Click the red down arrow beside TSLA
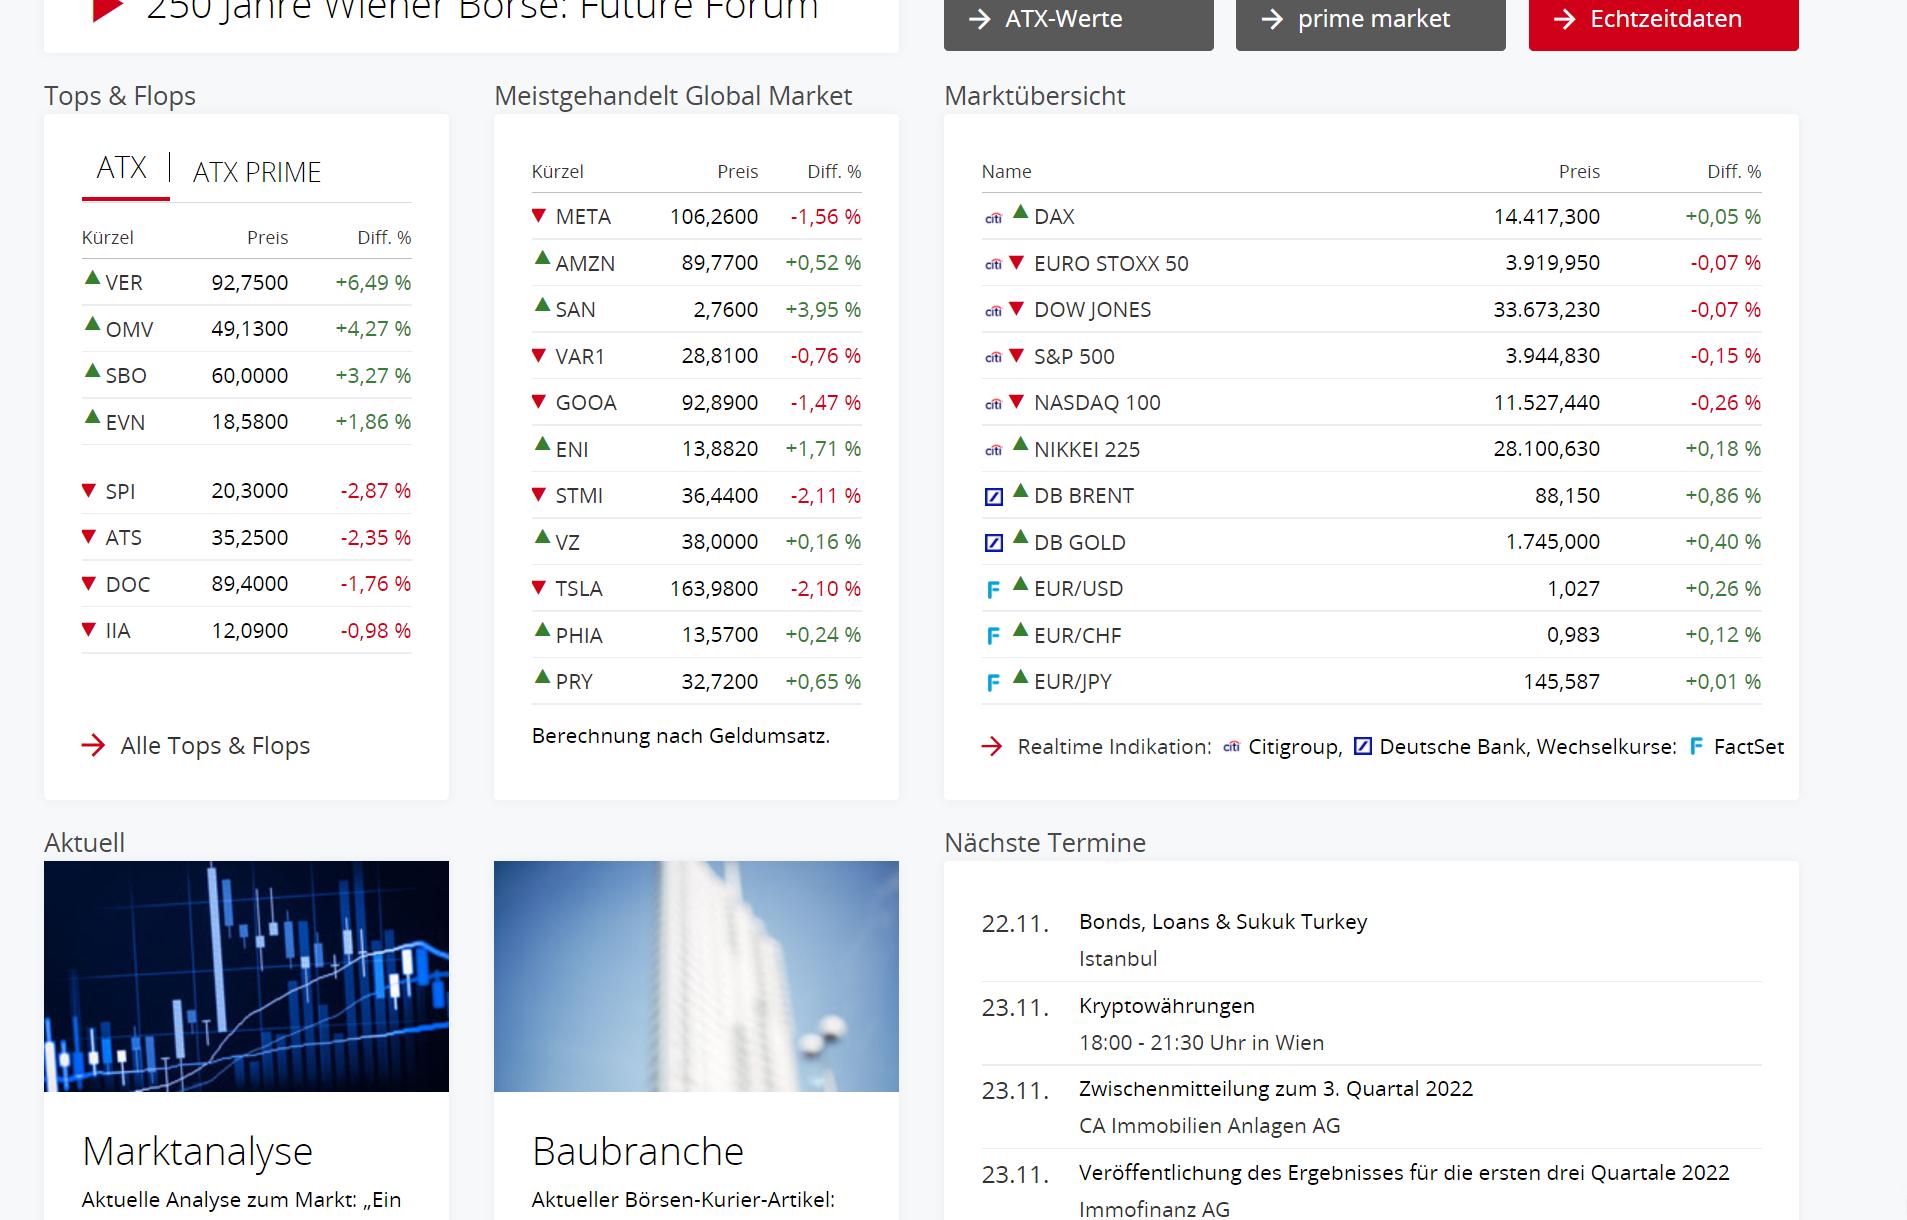1907x1220 pixels. pos(539,587)
